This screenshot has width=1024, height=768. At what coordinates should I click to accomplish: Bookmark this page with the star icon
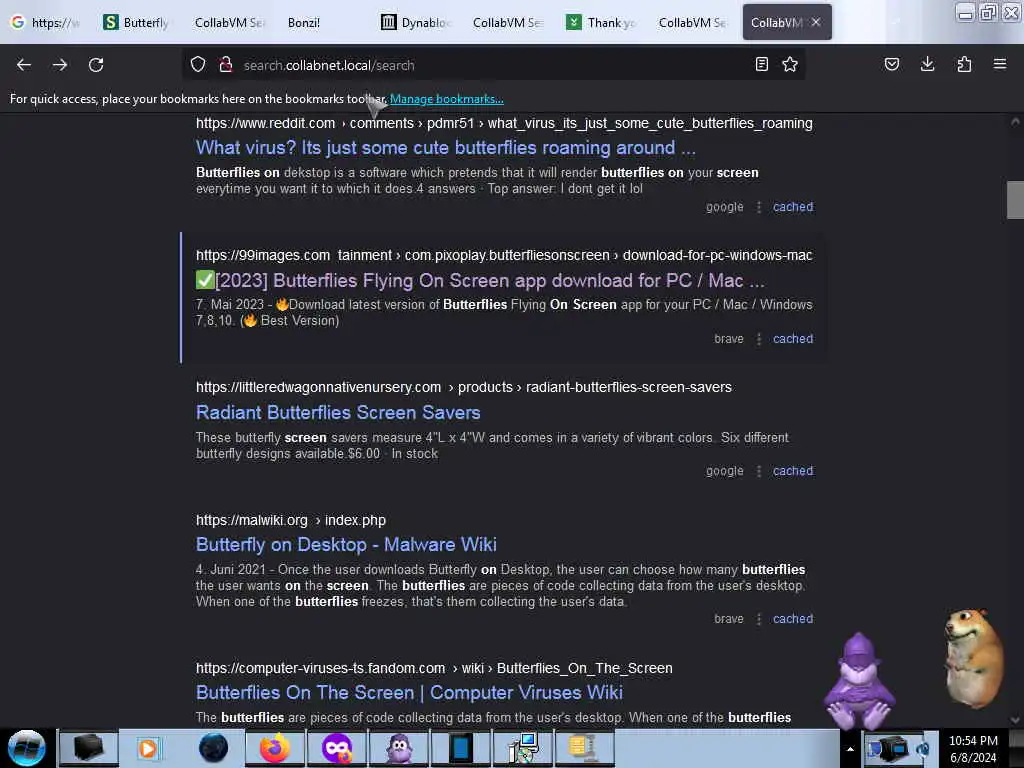790,64
